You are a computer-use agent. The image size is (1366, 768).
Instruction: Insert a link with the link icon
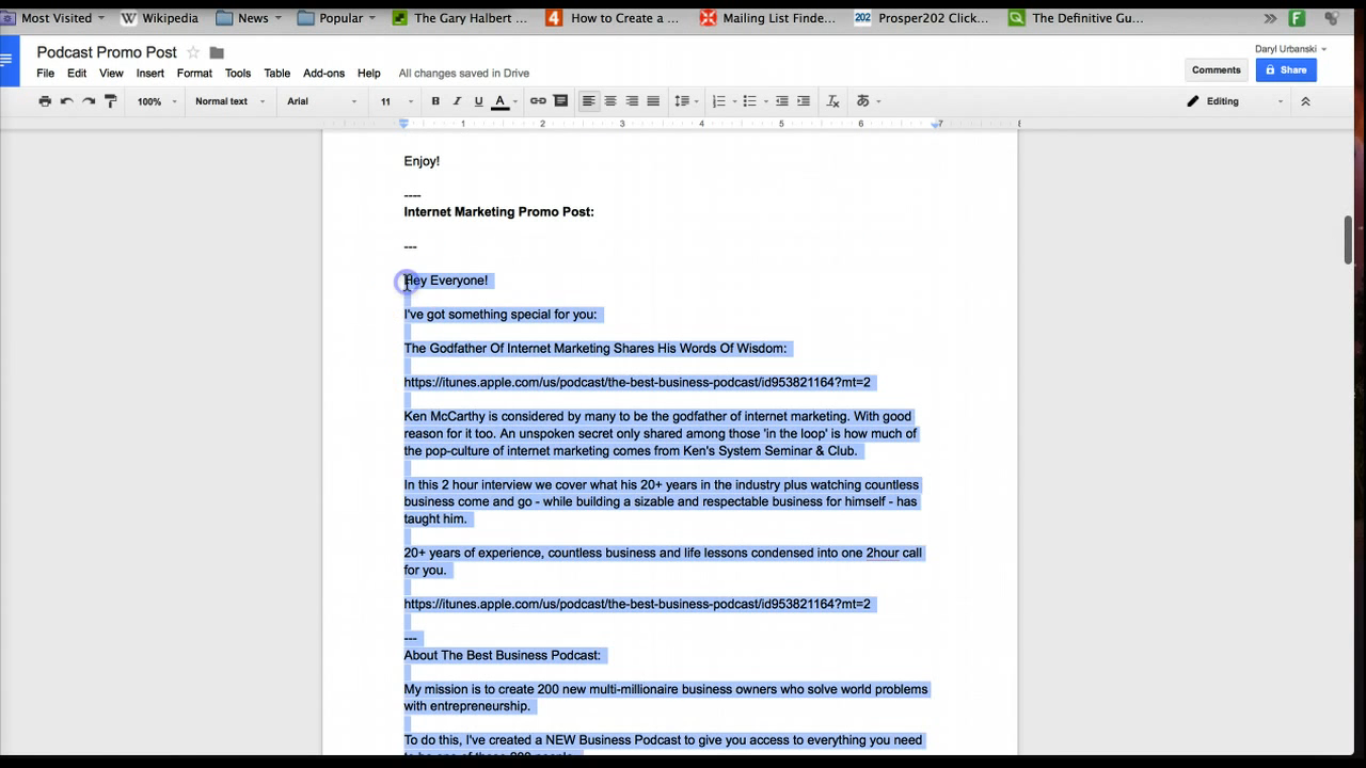pos(538,101)
